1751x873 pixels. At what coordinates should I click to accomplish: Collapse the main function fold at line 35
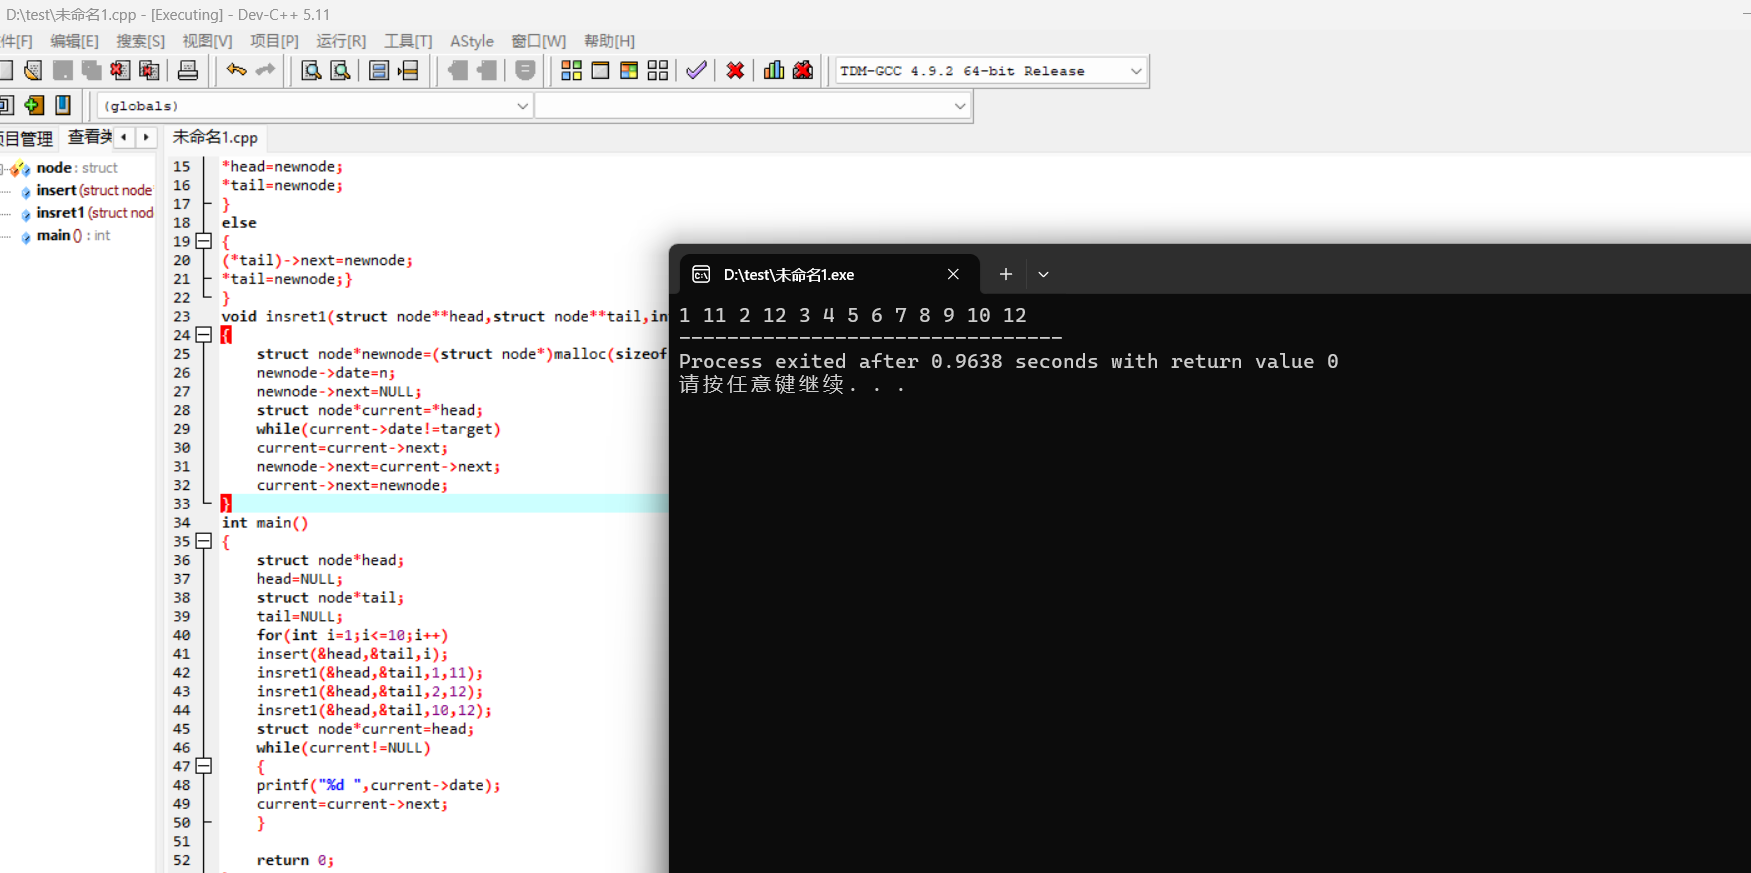tap(204, 541)
